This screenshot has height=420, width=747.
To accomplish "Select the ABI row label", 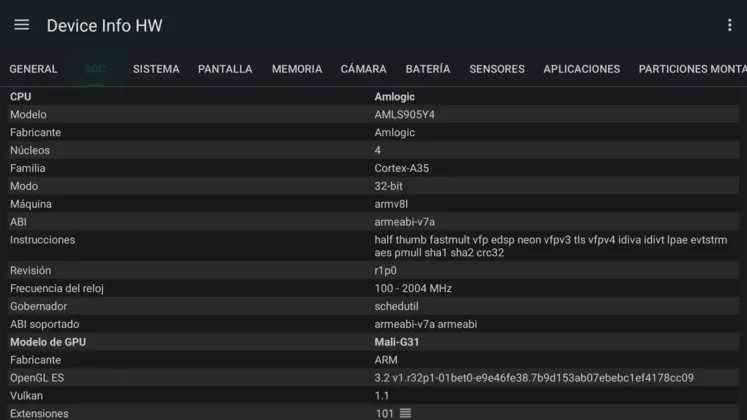I will coord(18,222).
